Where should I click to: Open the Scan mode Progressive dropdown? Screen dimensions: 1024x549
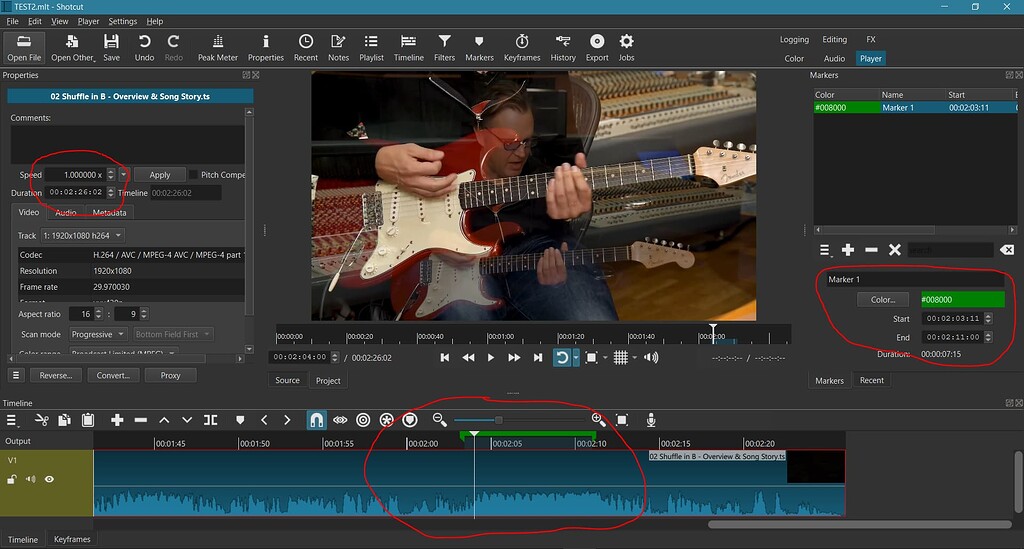(x=98, y=334)
